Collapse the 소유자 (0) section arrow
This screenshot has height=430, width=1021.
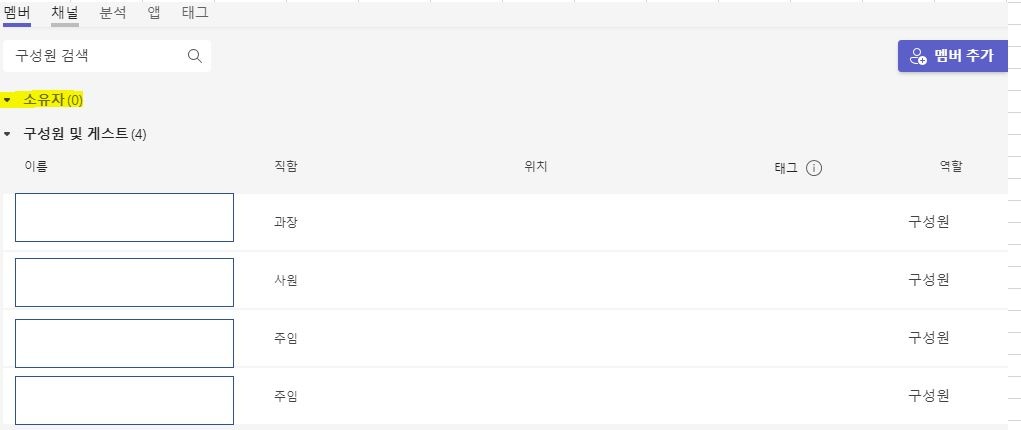tap(7, 100)
